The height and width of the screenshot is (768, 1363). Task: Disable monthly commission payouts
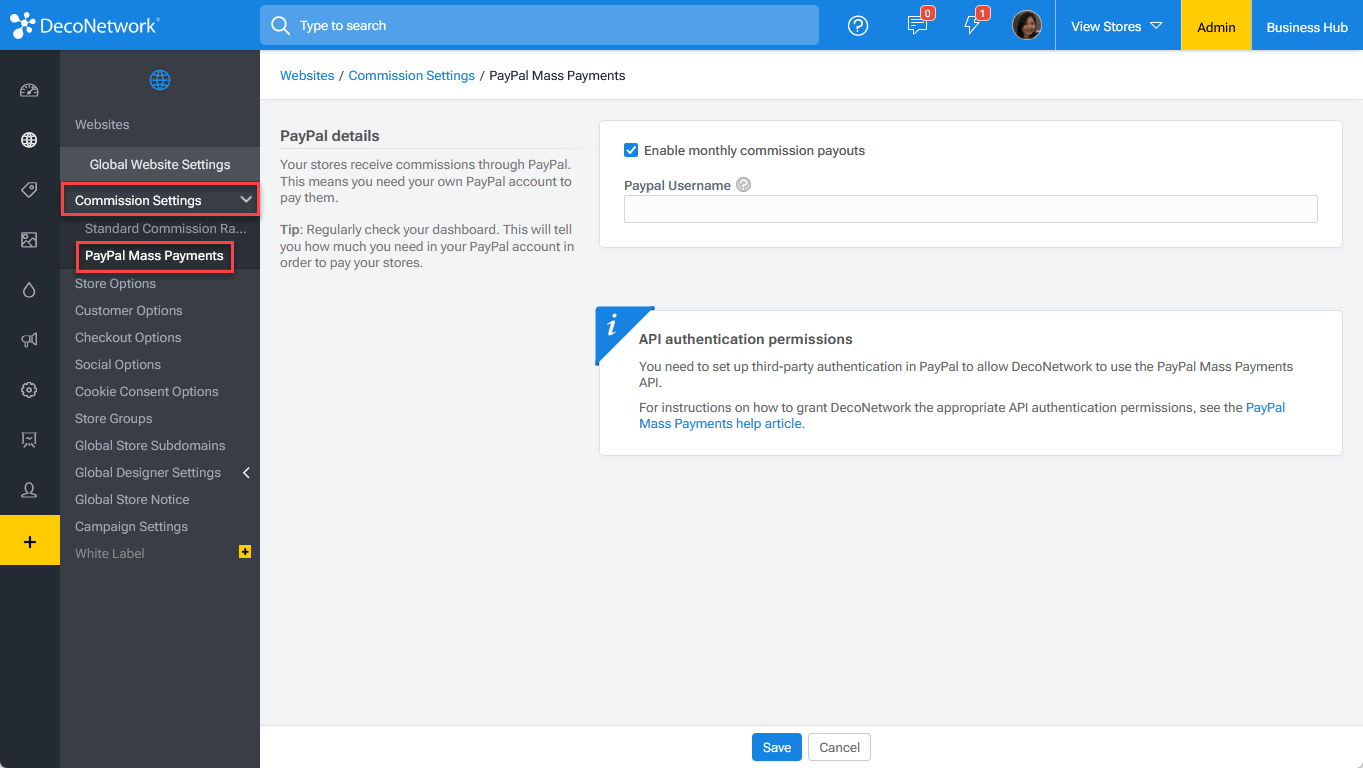click(631, 150)
